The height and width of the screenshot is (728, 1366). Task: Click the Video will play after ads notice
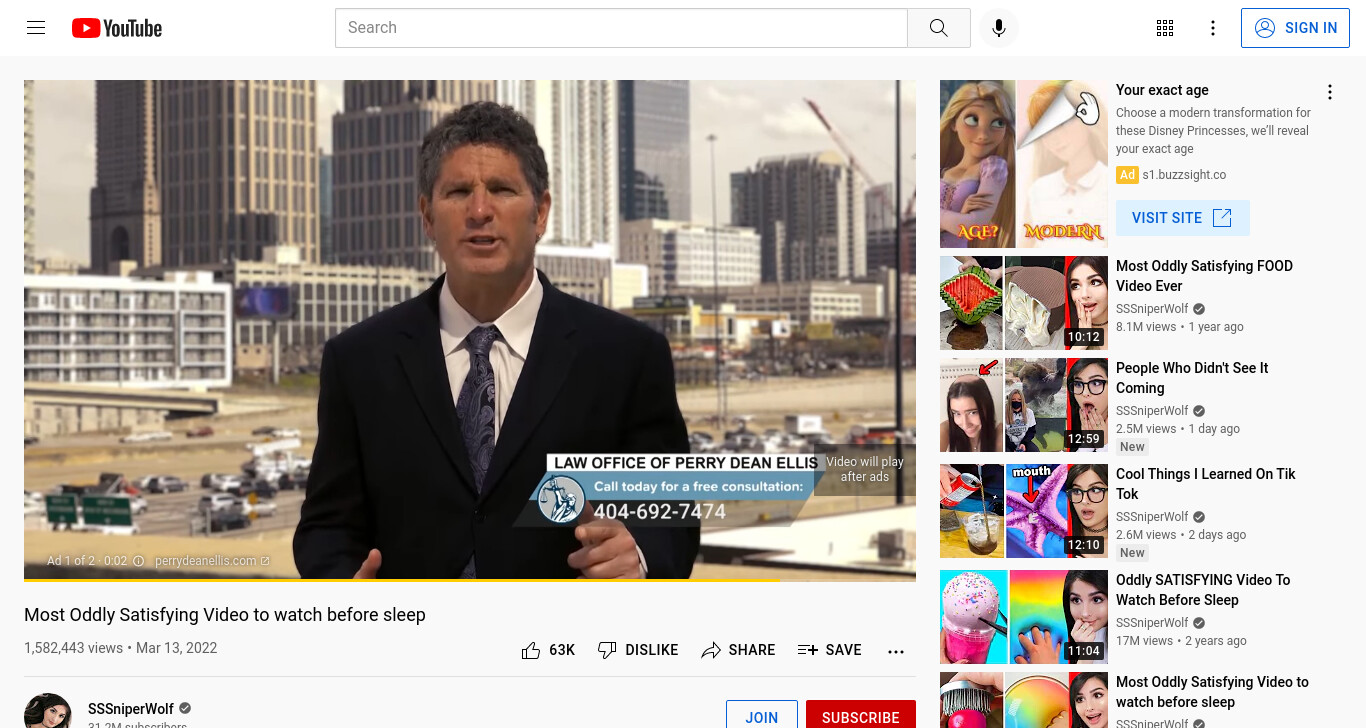coord(864,469)
